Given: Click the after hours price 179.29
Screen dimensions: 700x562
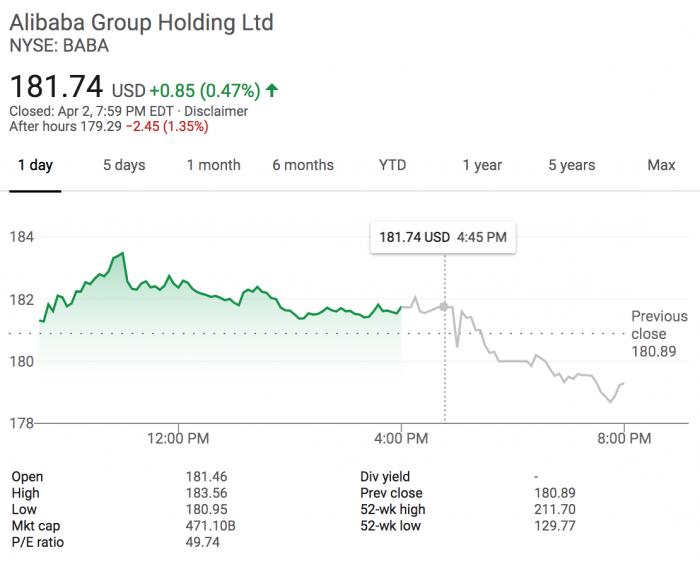Looking at the screenshot, I should (x=101, y=126).
